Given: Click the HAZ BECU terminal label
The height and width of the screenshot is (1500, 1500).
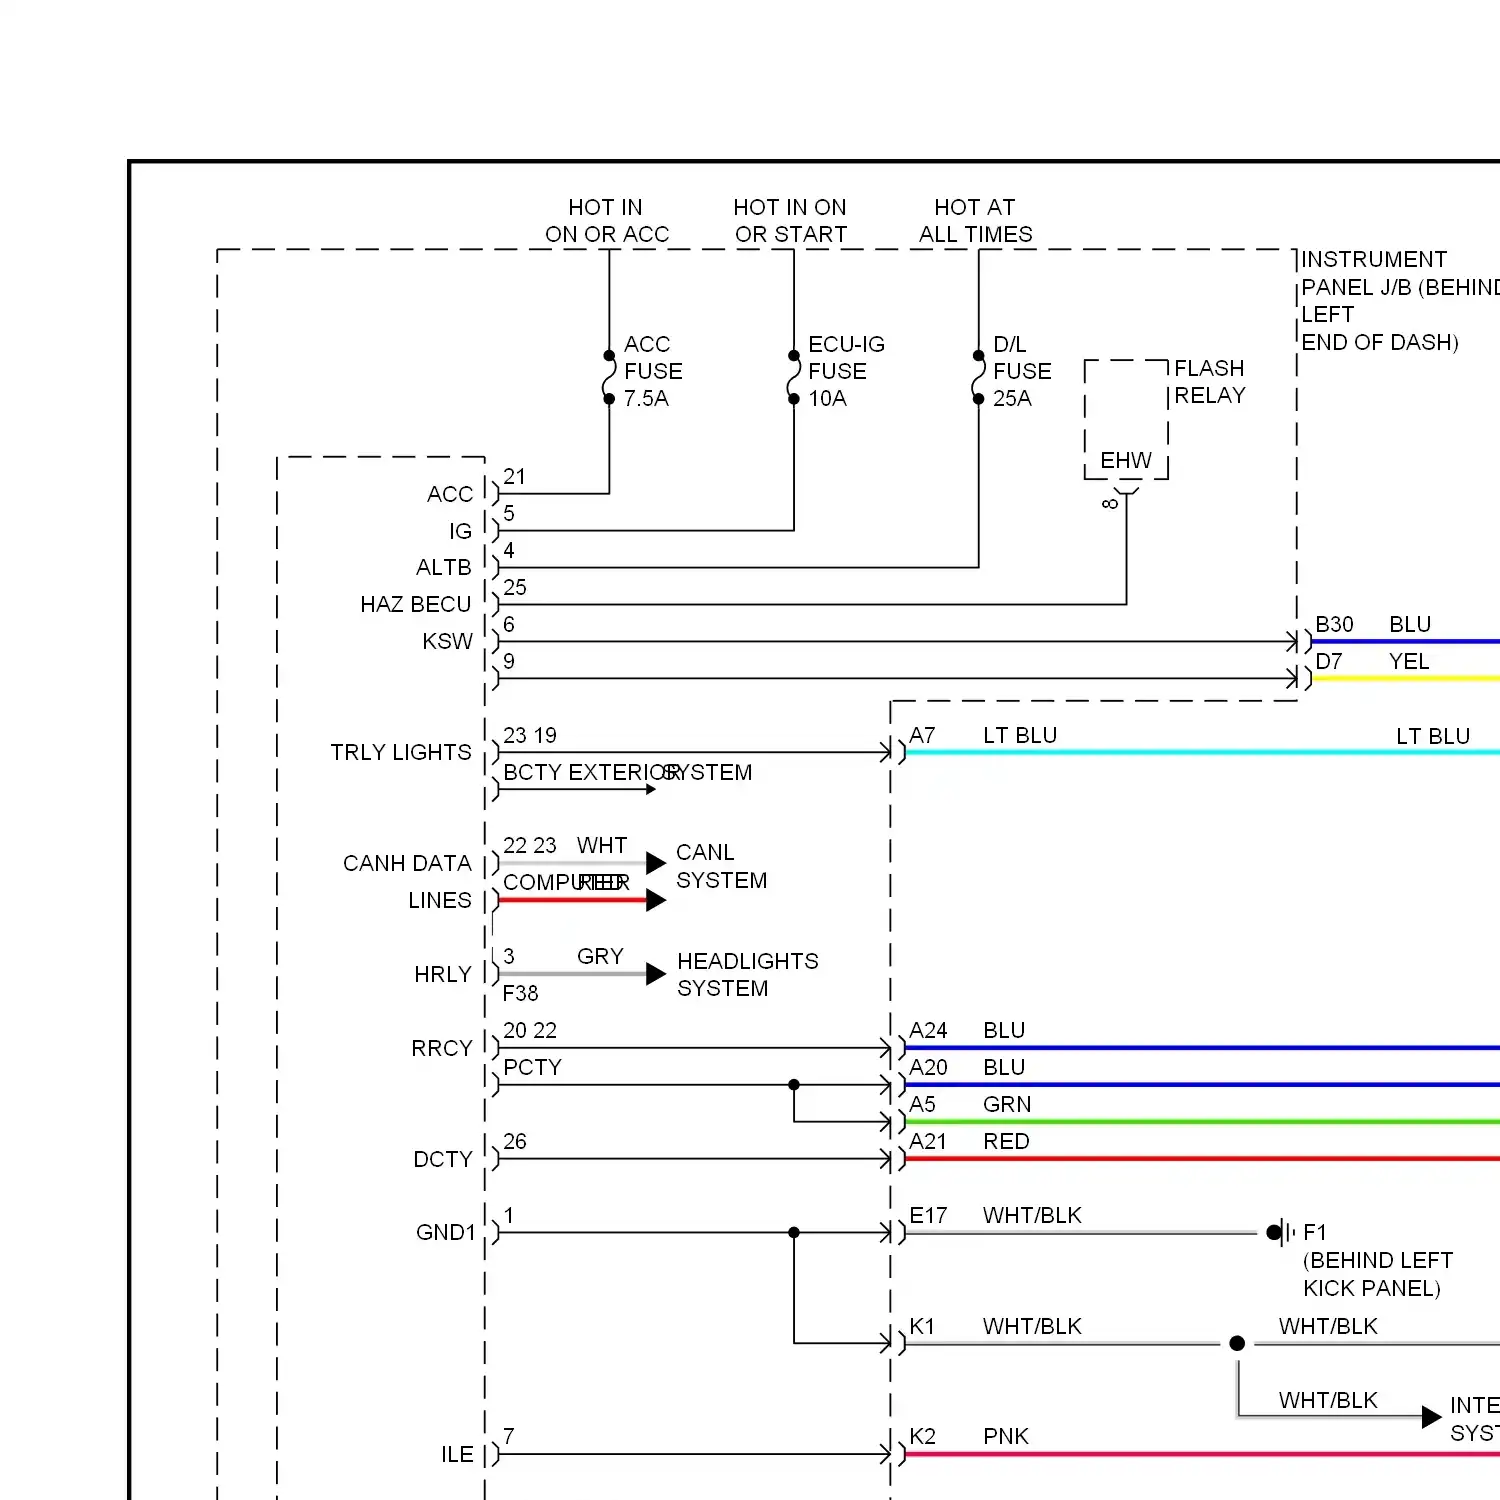Looking at the screenshot, I should 415,604.
